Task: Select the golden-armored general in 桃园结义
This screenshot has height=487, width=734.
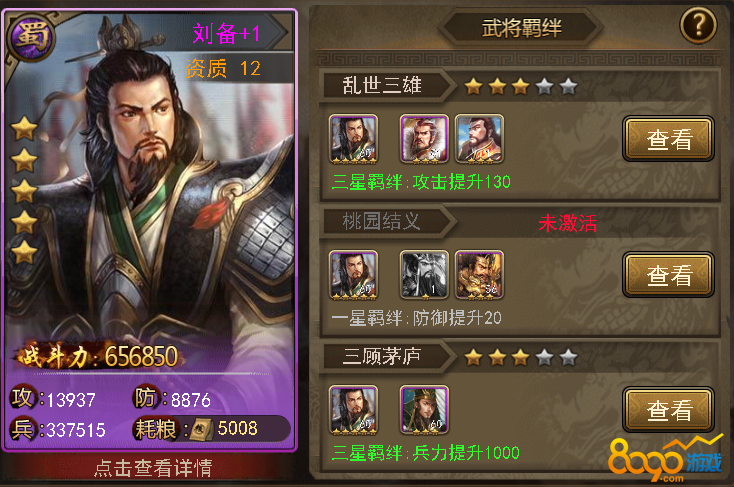Action: 479,275
